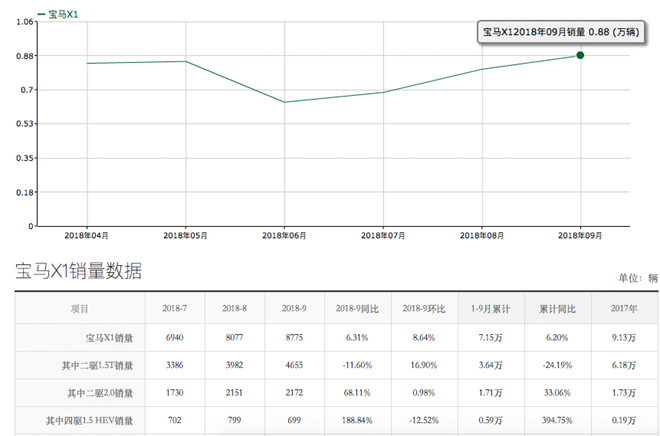Click the 2018年07月 axis label
The image size is (660, 436).
pyautogui.click(x=383, y=236)
